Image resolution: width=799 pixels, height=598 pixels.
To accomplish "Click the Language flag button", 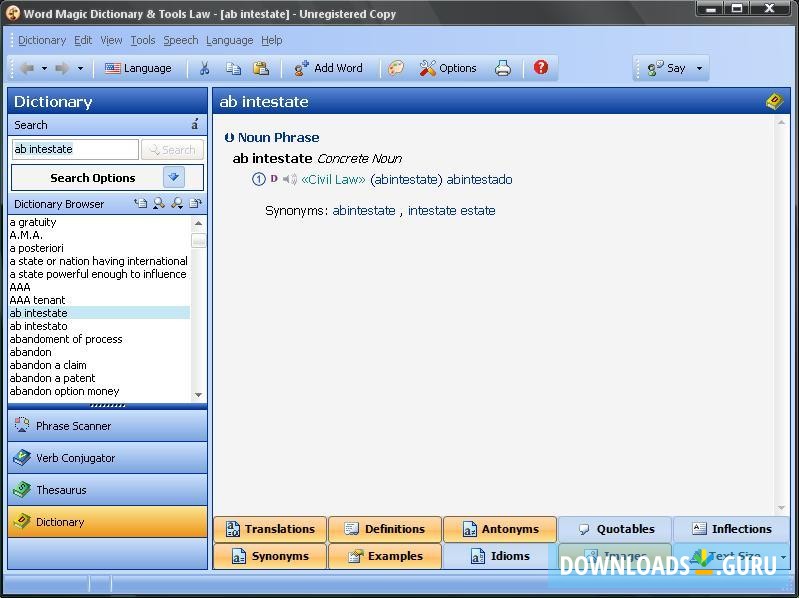I will tap(138, 68).
